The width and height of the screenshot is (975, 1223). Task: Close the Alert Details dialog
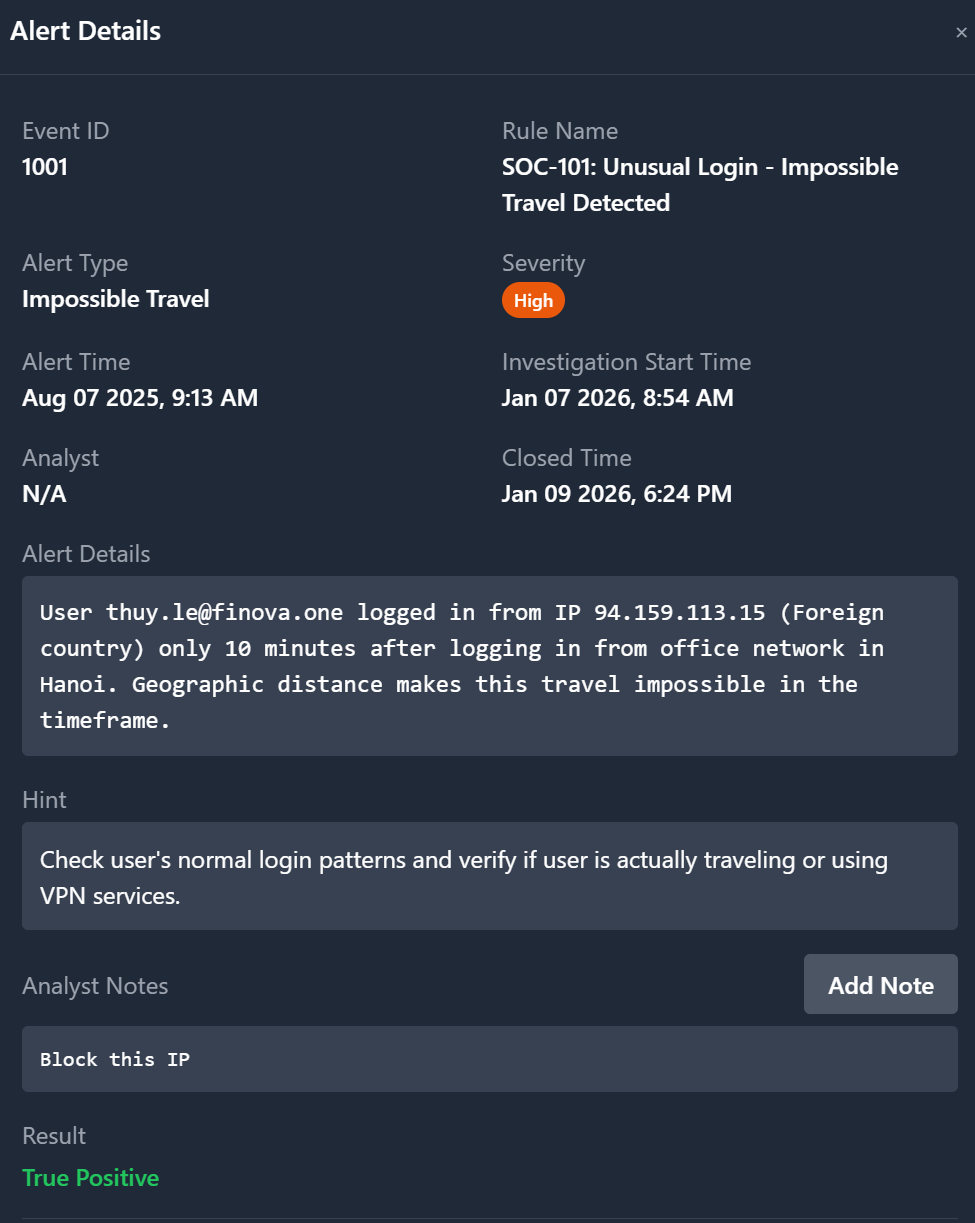[961, 31]
